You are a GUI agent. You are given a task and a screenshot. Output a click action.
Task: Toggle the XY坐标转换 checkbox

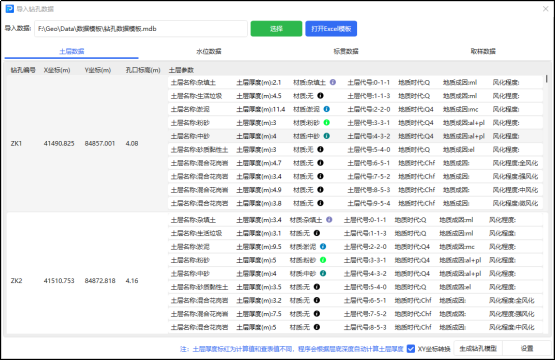[x=411, y=349]
